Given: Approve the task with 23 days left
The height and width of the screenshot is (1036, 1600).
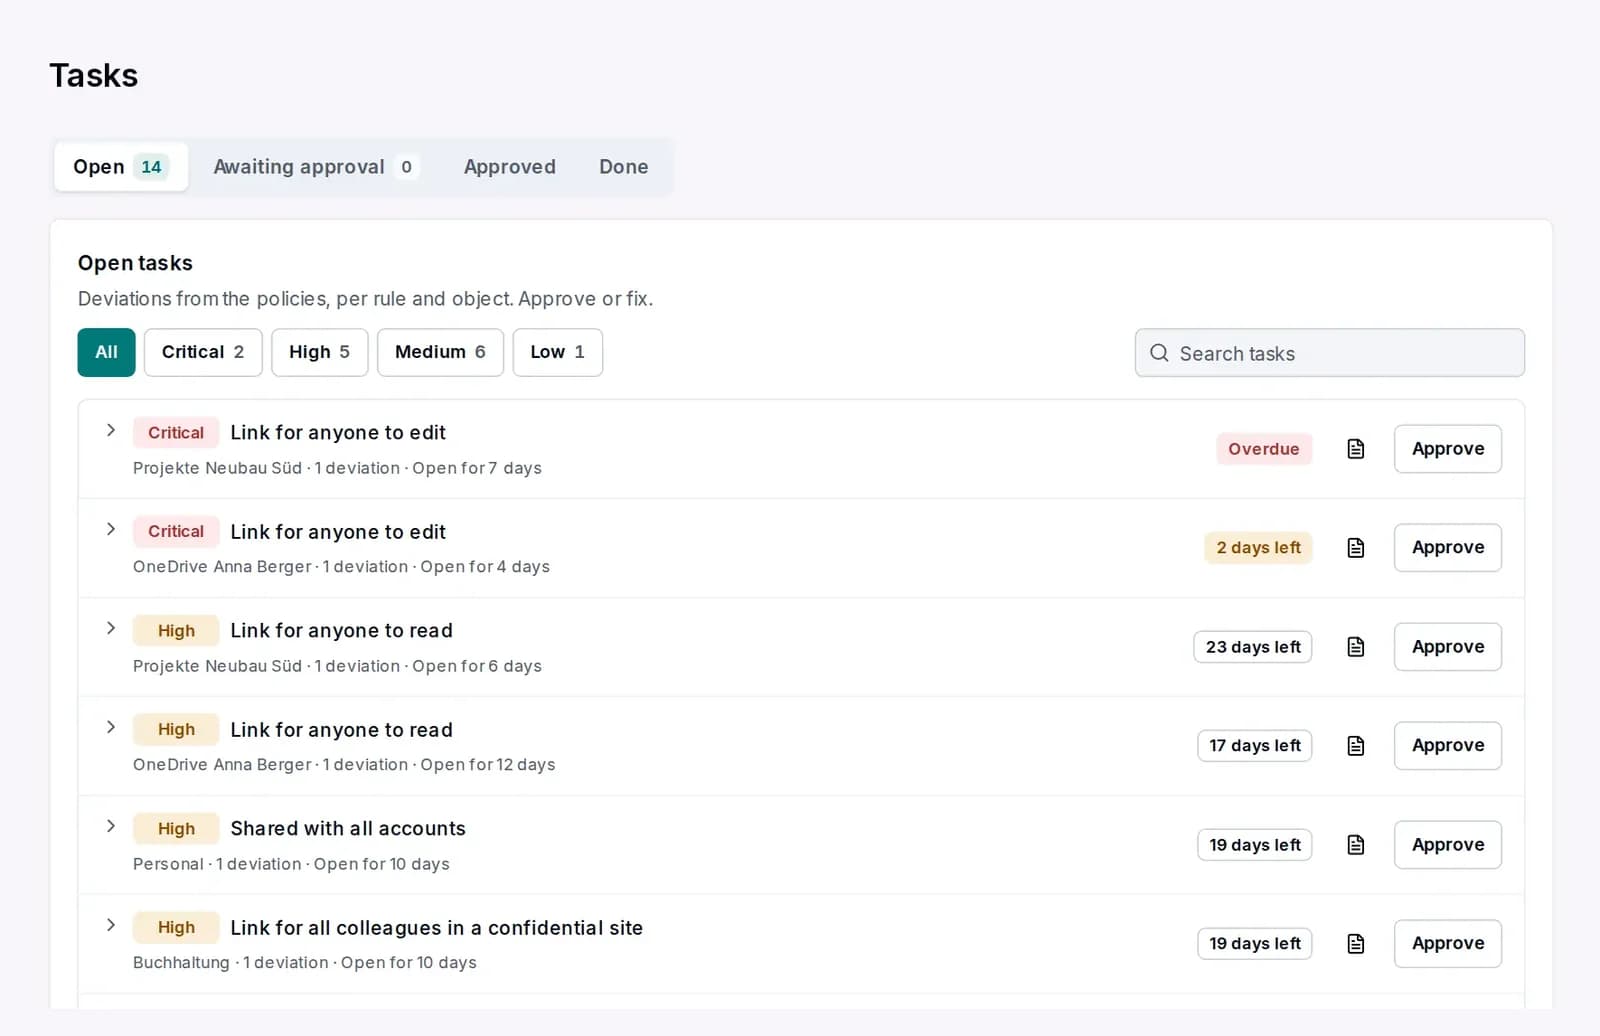Looking at the screenshot, I should [x=1448, y=647].
